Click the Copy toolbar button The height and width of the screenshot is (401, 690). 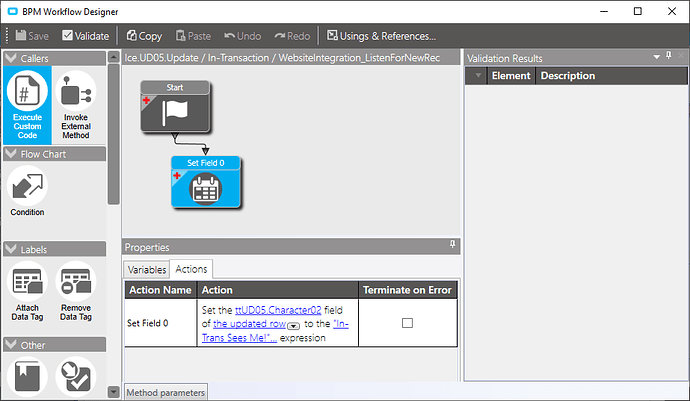click(144, 36)
